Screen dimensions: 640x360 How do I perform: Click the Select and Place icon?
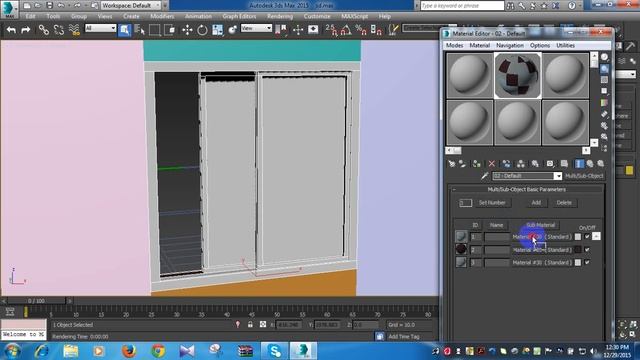point(232,30)
